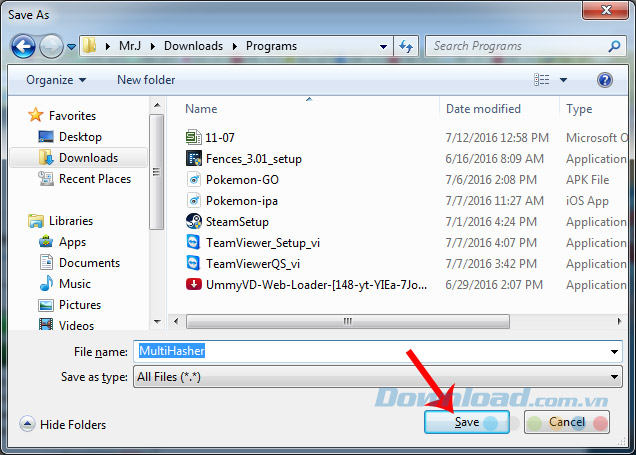Select file name Pokemon-GO
Screen dimensions: 636x455
coord(242,180)
